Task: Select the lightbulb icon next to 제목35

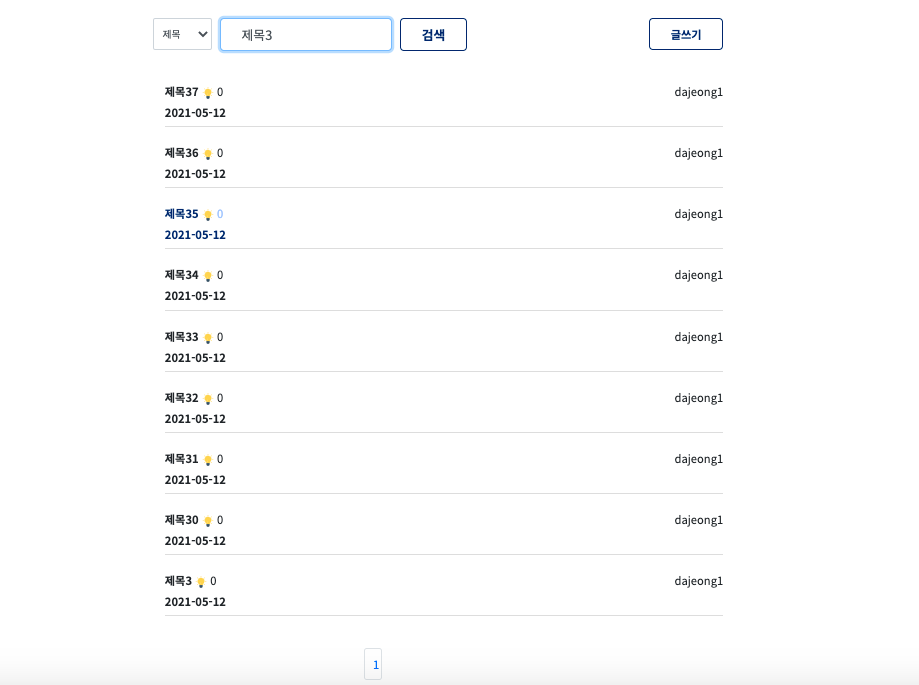Action: [x=207, y=214]
